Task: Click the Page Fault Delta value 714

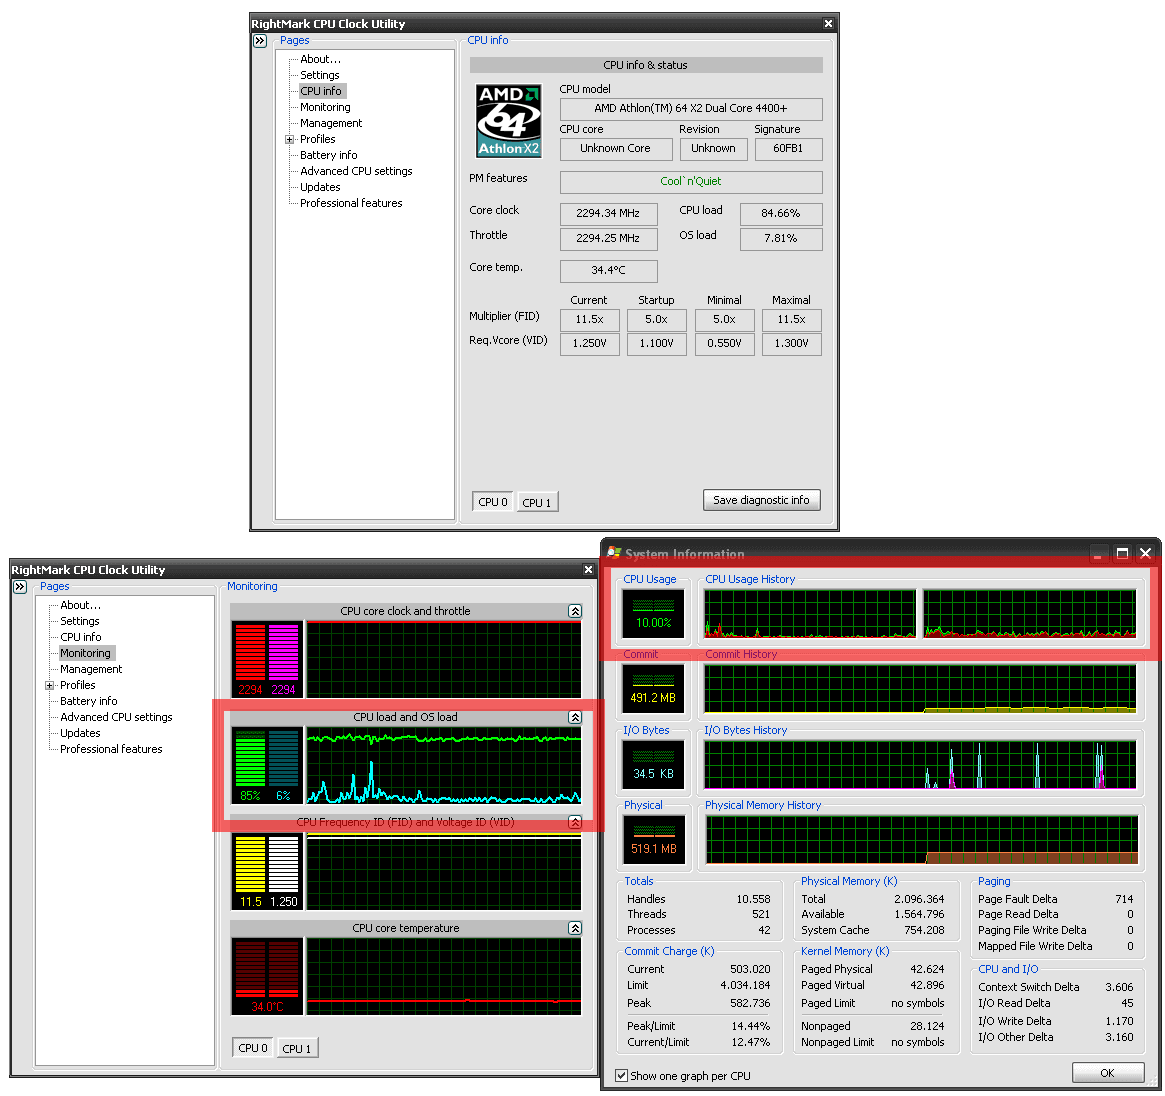Action: point(1124,899)
